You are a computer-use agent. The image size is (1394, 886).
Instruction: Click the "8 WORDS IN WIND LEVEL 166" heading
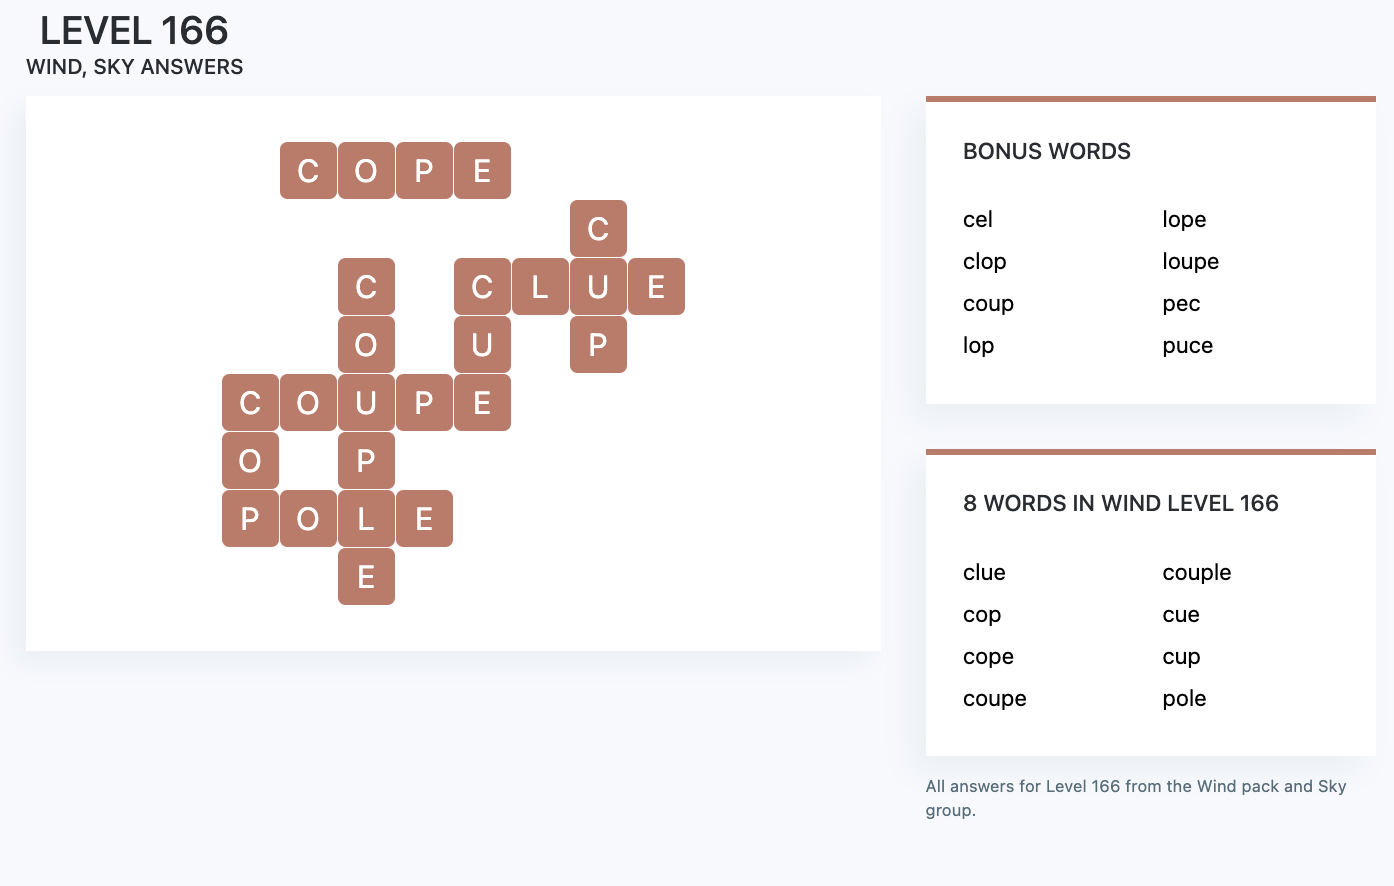1120,504
